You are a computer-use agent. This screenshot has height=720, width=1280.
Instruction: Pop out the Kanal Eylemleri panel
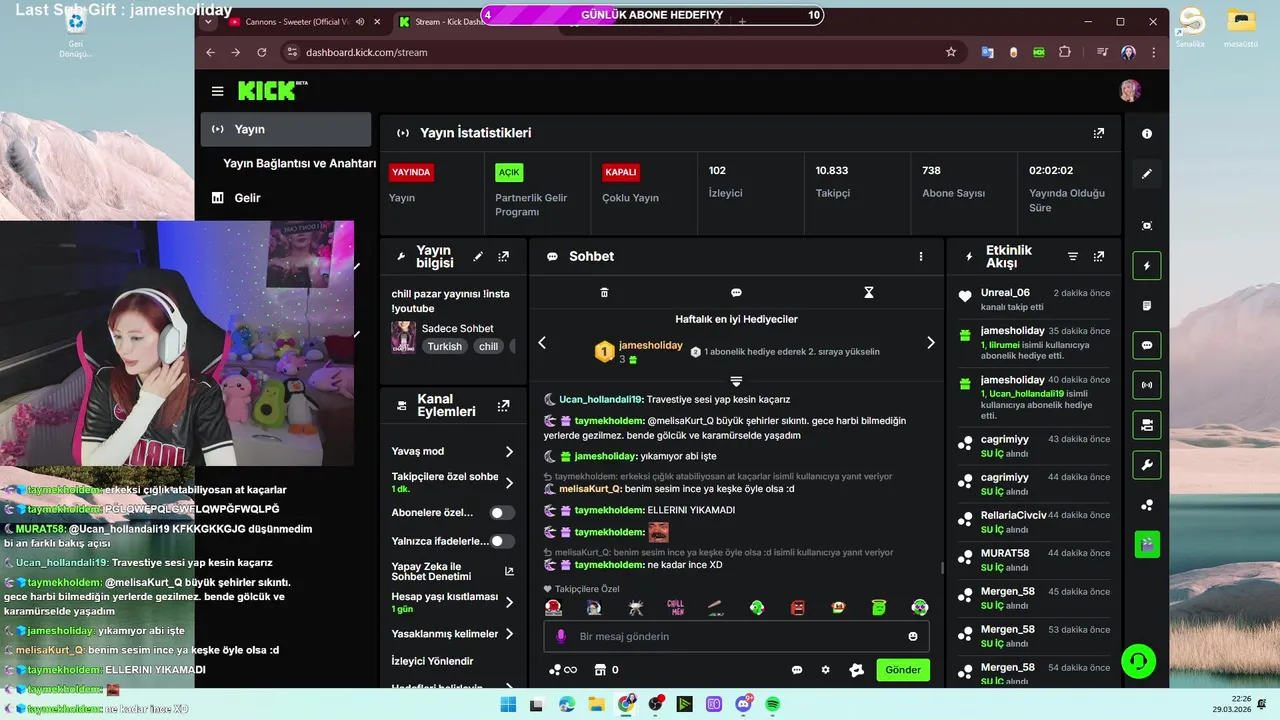click(x=503, y=406)
